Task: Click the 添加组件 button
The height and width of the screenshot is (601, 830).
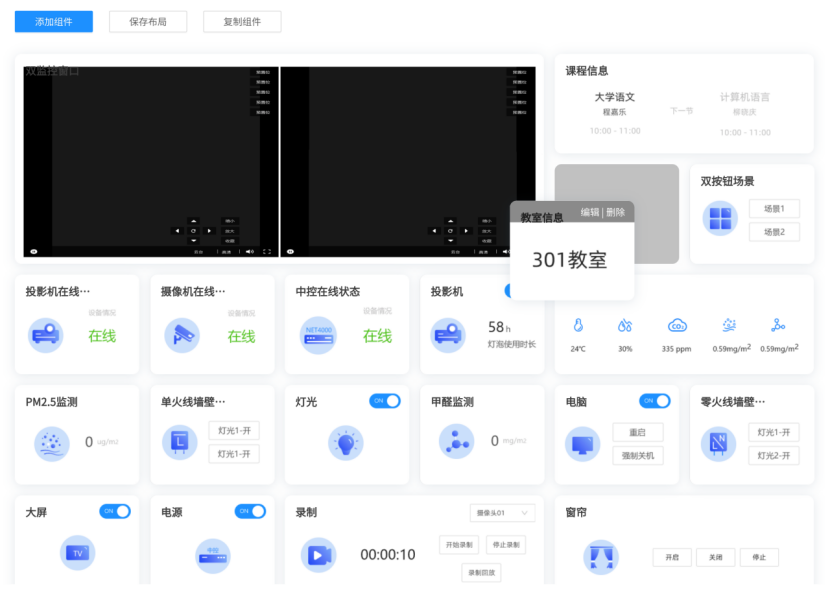Action: [53, 21]
